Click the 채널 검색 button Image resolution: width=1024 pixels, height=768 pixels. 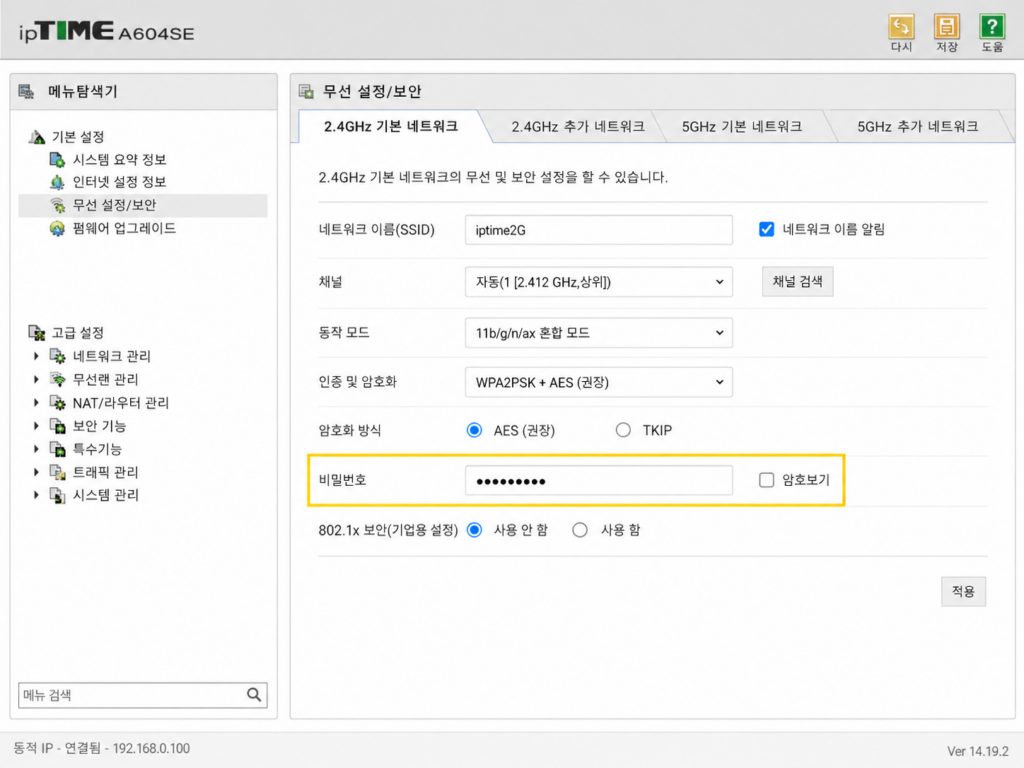coord(797,281)
